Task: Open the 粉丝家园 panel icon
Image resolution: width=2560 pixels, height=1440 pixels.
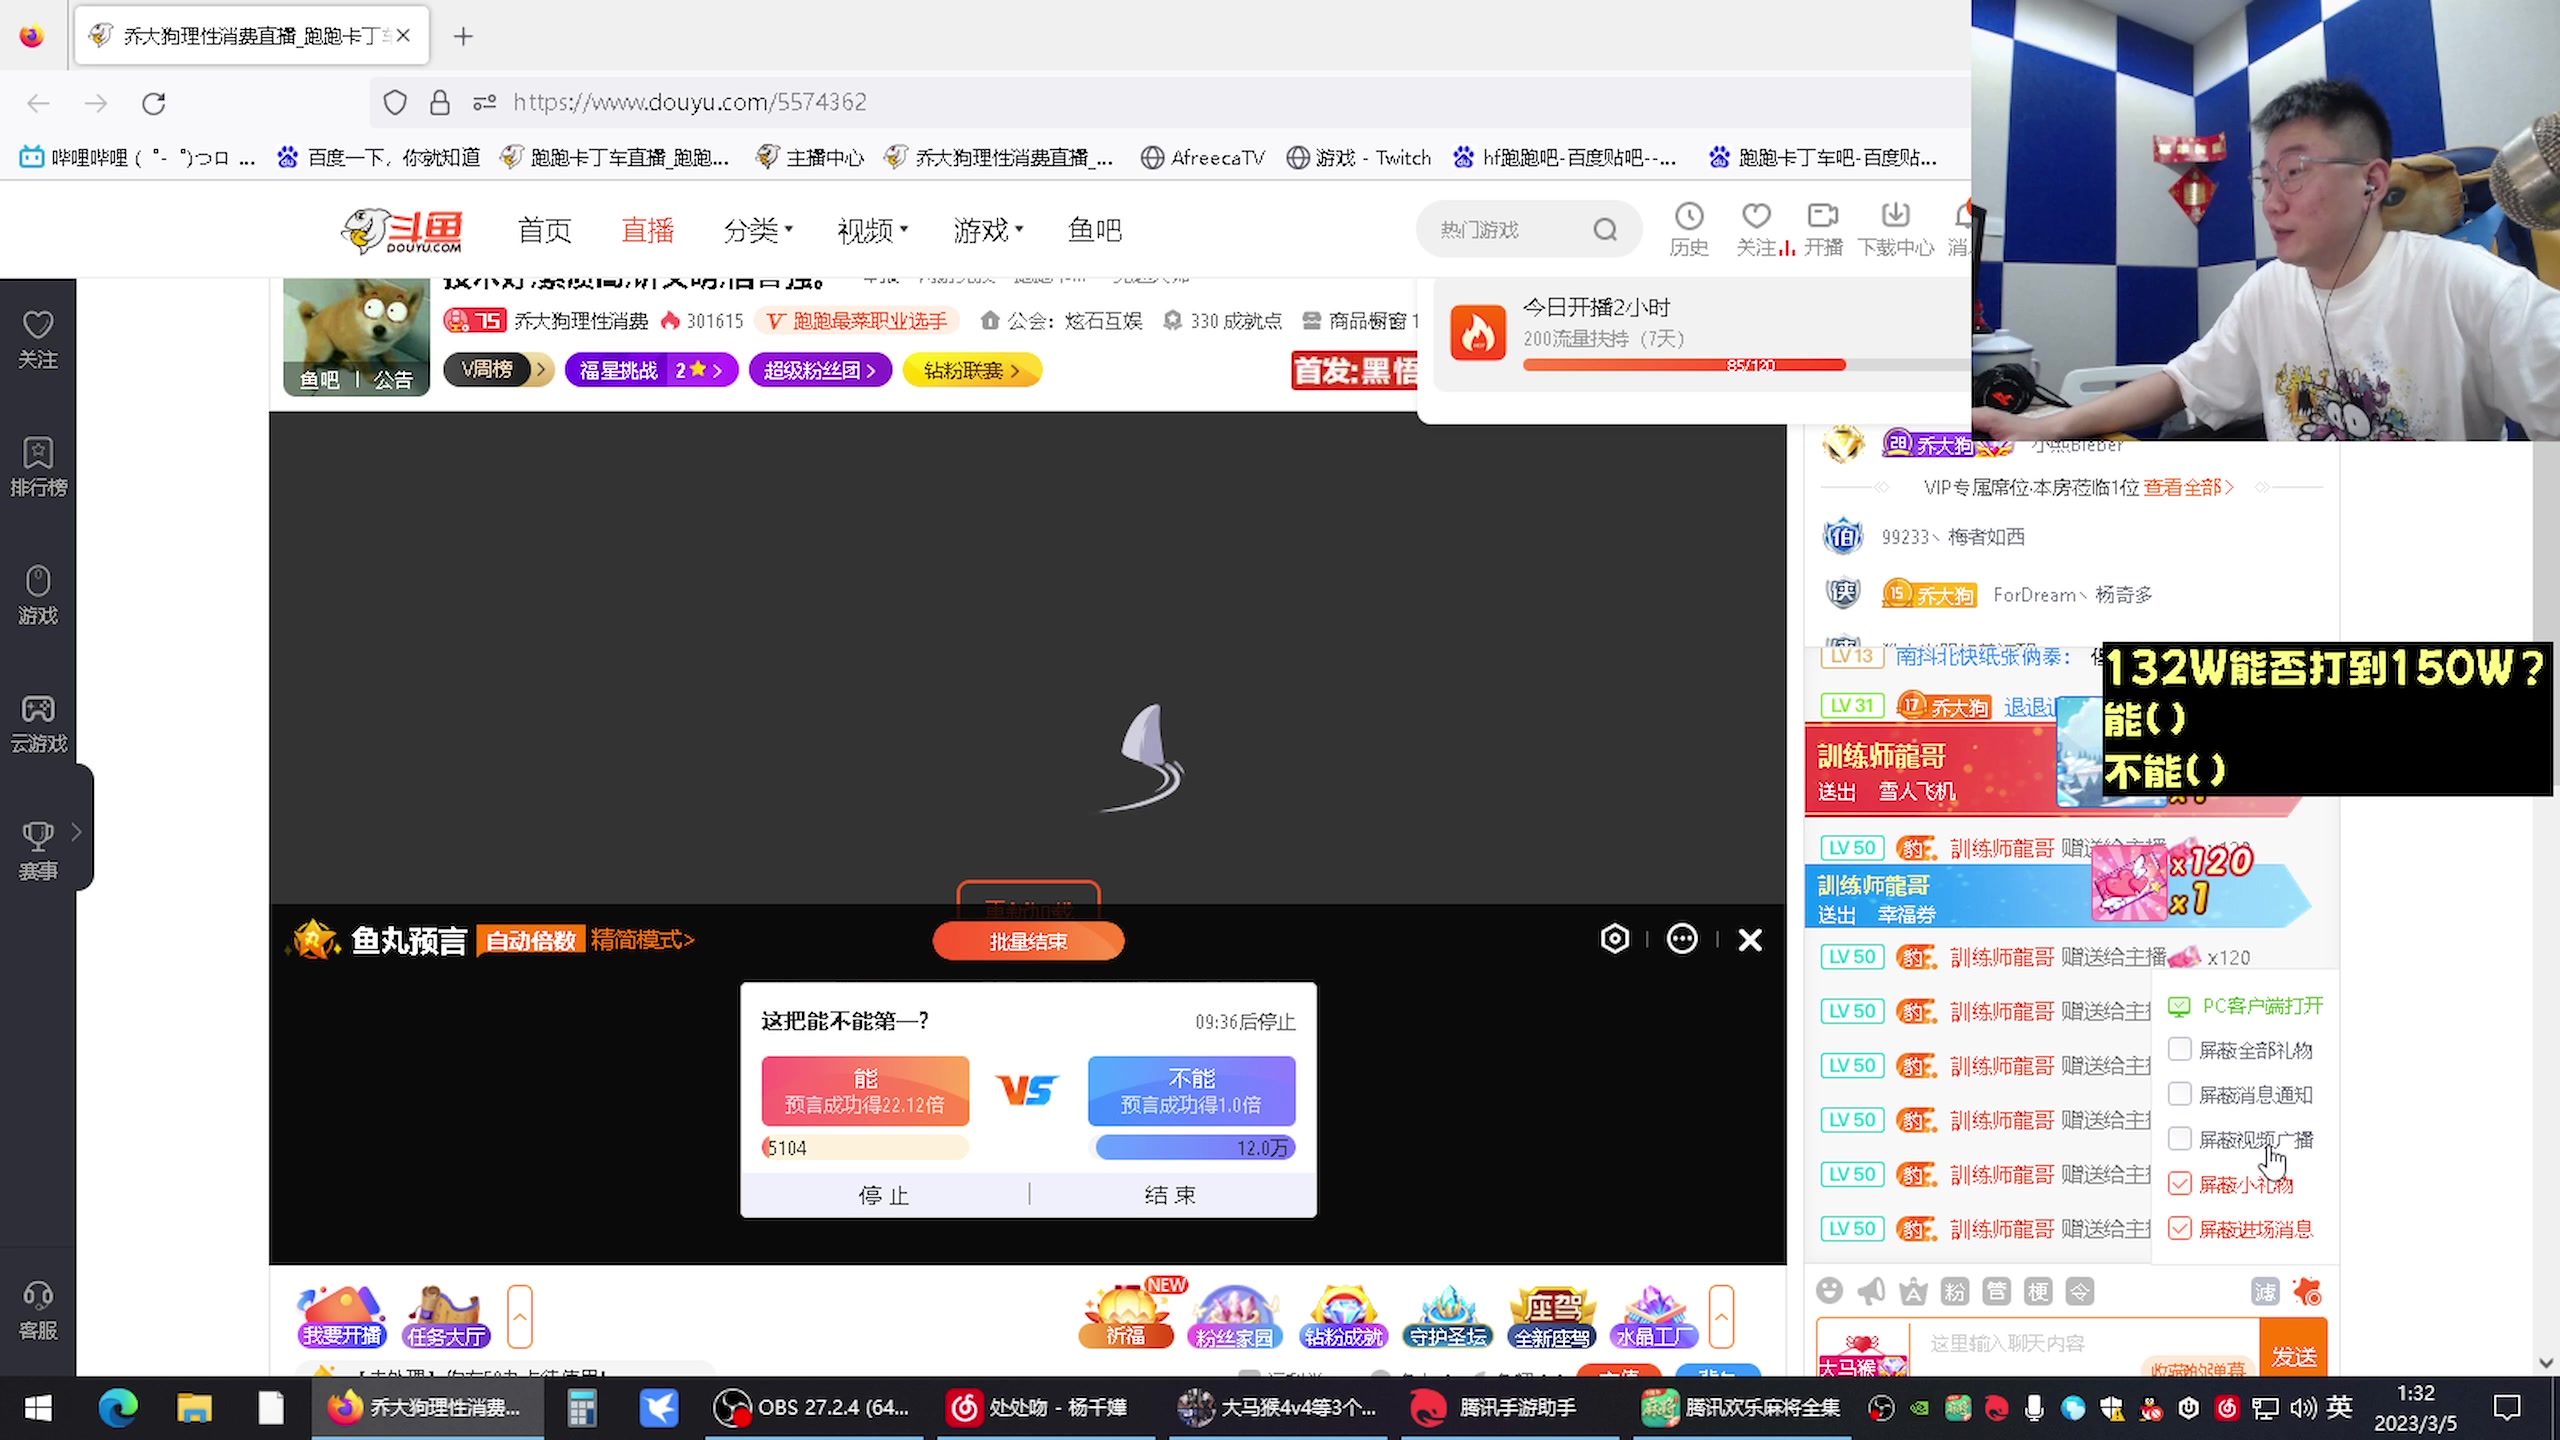Action: [1234, 1315]
